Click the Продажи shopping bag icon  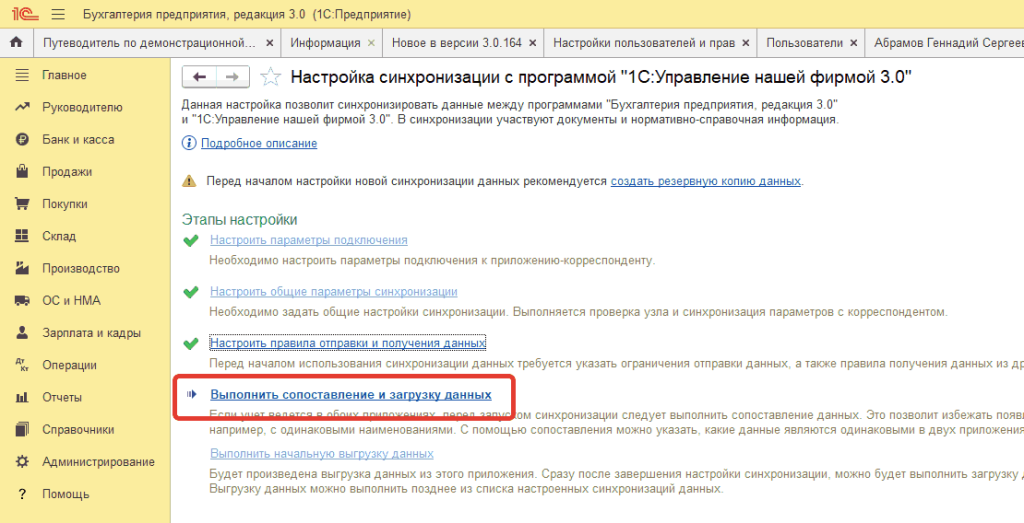pos(22,172)
